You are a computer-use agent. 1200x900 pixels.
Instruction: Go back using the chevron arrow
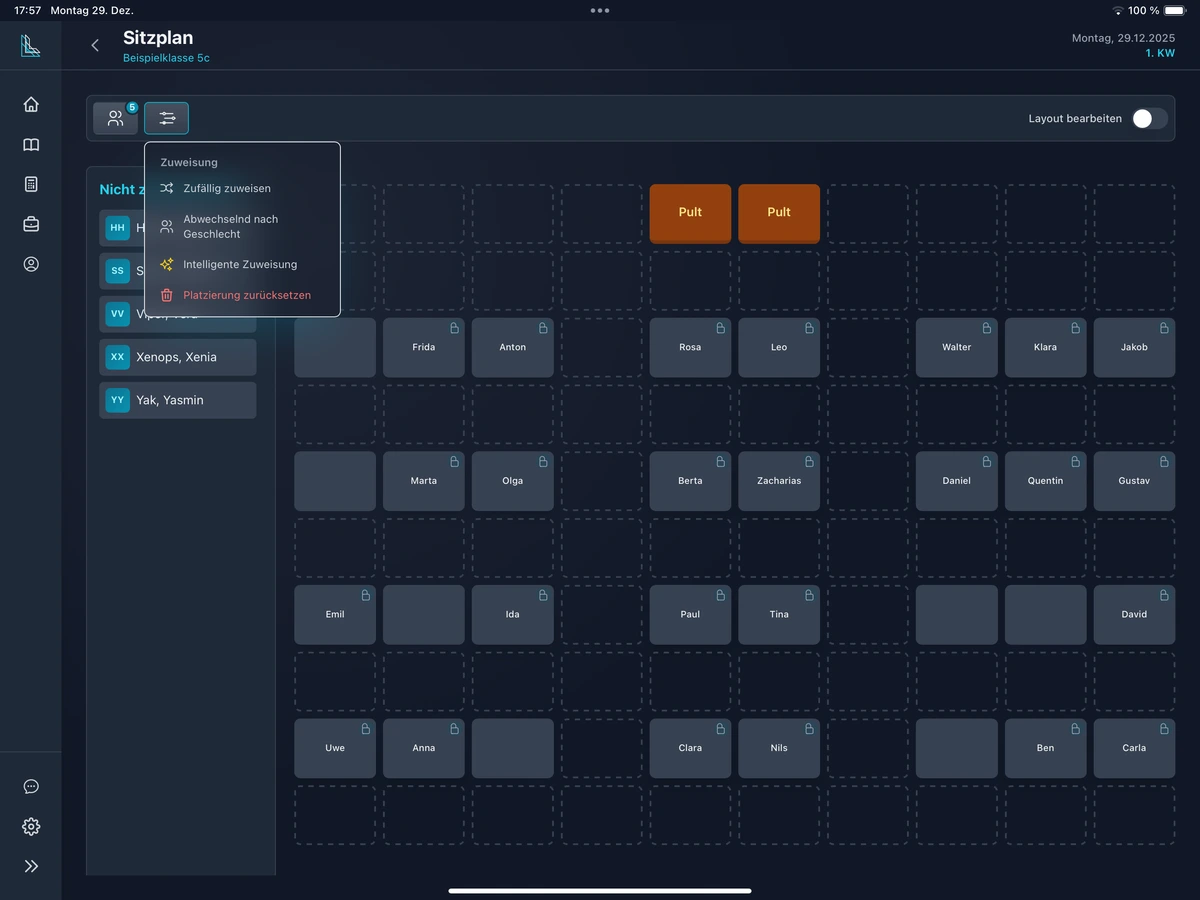point(95,45)
